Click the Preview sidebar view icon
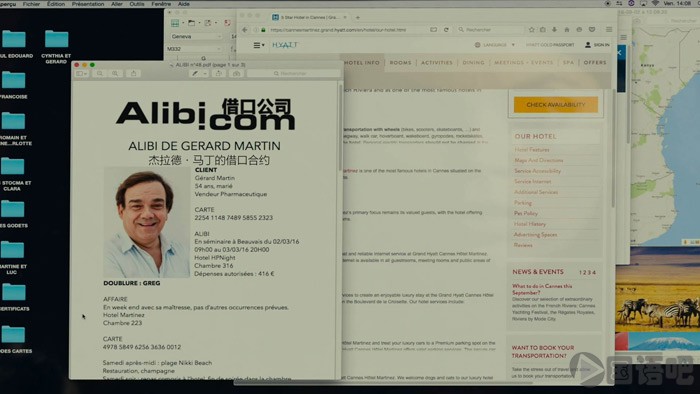Screen dimensions: 700x394 click(82, 73)
